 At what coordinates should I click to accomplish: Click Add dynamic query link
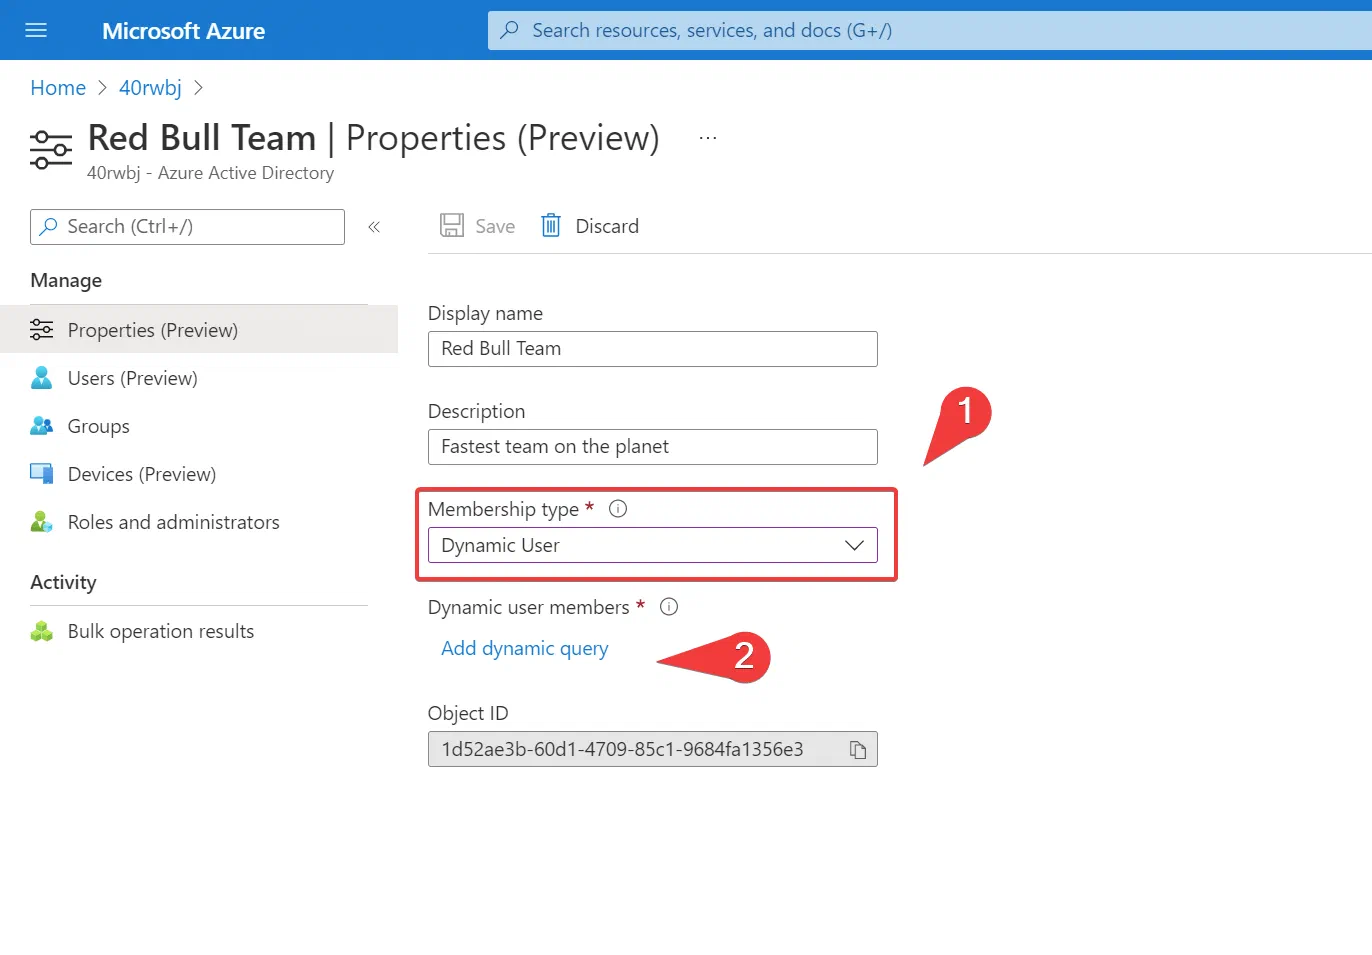pos(524,649)
